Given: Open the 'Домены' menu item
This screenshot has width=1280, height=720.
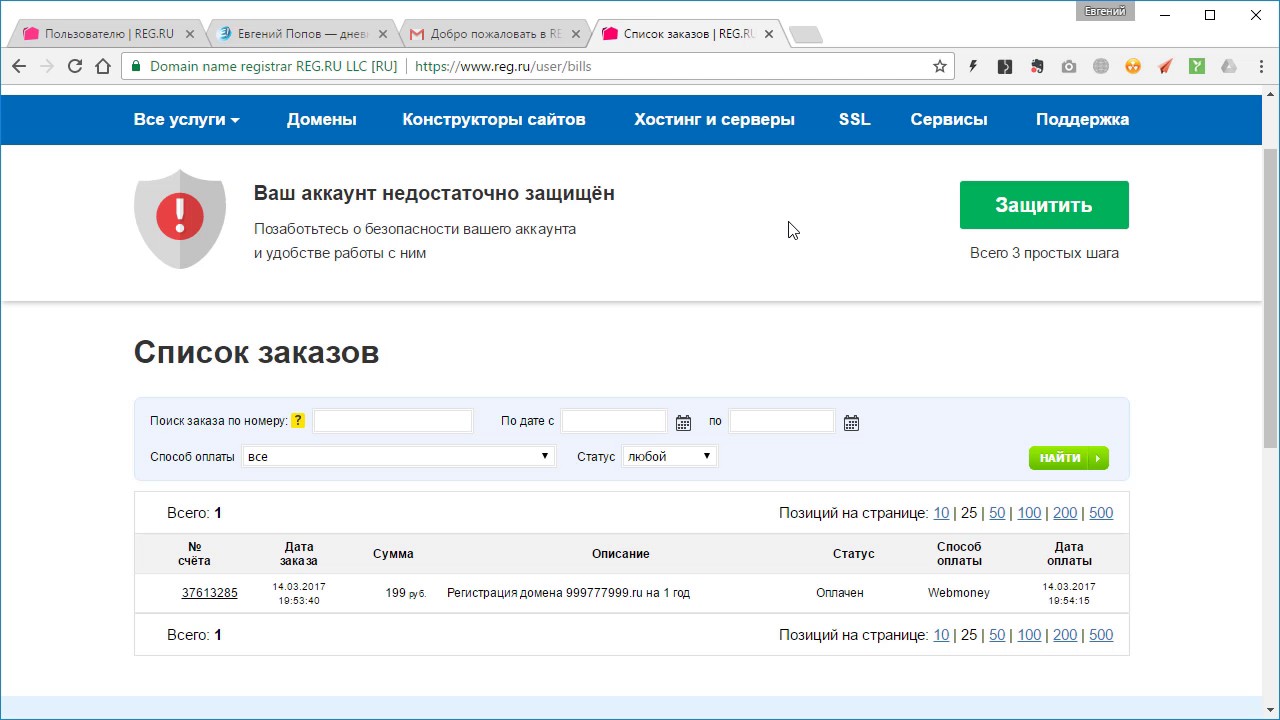Looking at the screenshot, I should (322, 119).
